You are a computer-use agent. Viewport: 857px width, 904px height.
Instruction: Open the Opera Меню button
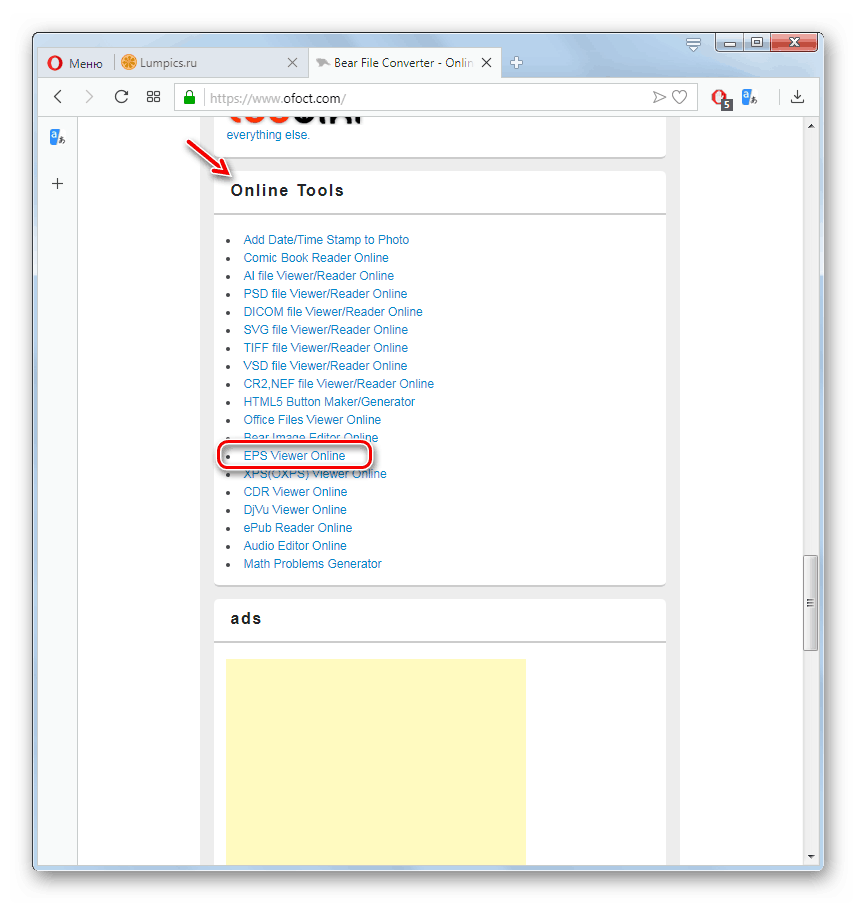coord(74,63)
